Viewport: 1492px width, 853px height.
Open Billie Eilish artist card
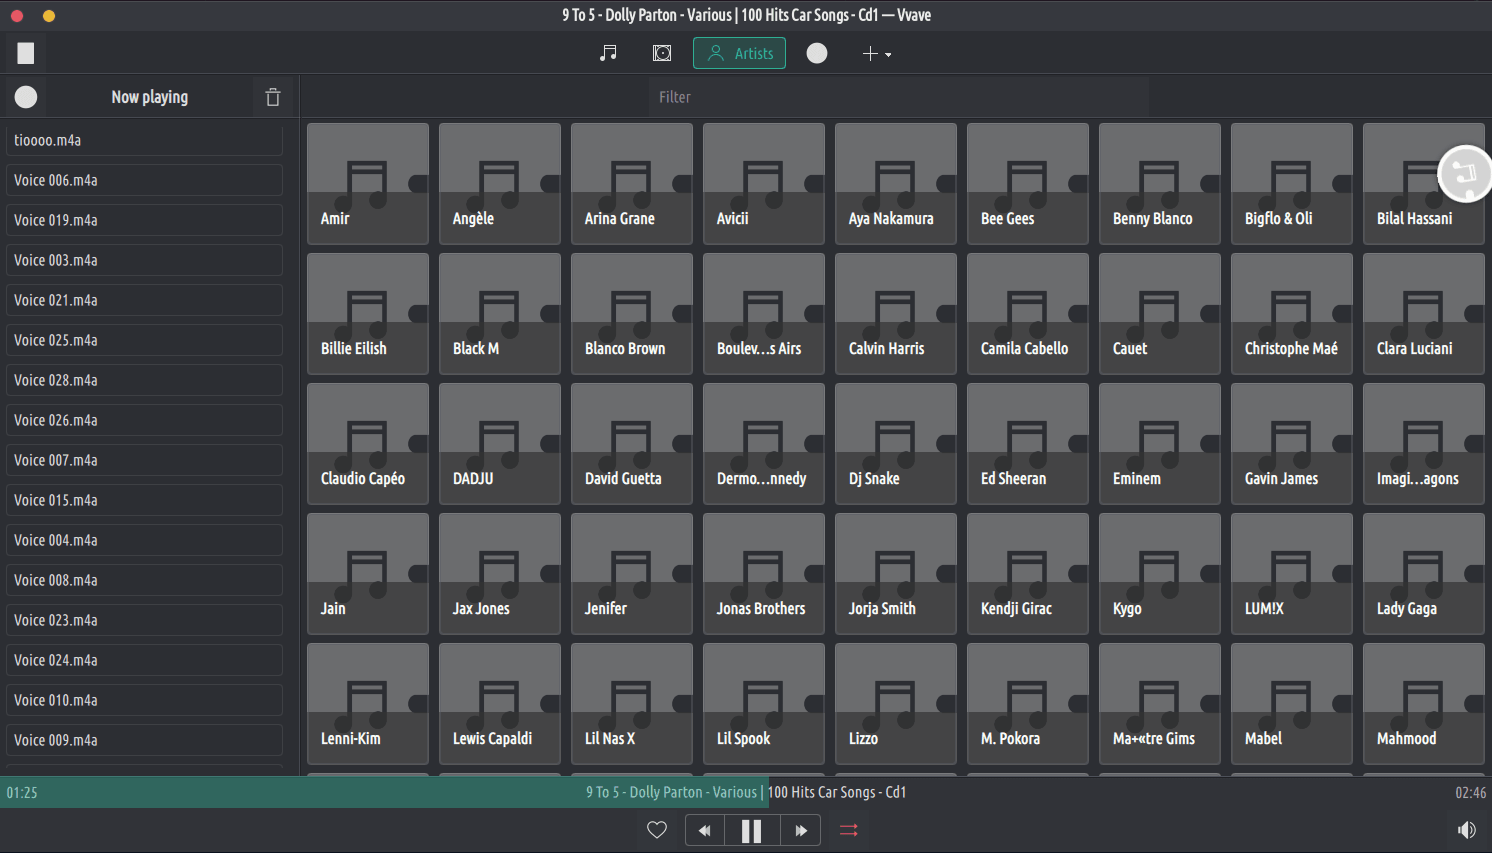click(367, 314)
